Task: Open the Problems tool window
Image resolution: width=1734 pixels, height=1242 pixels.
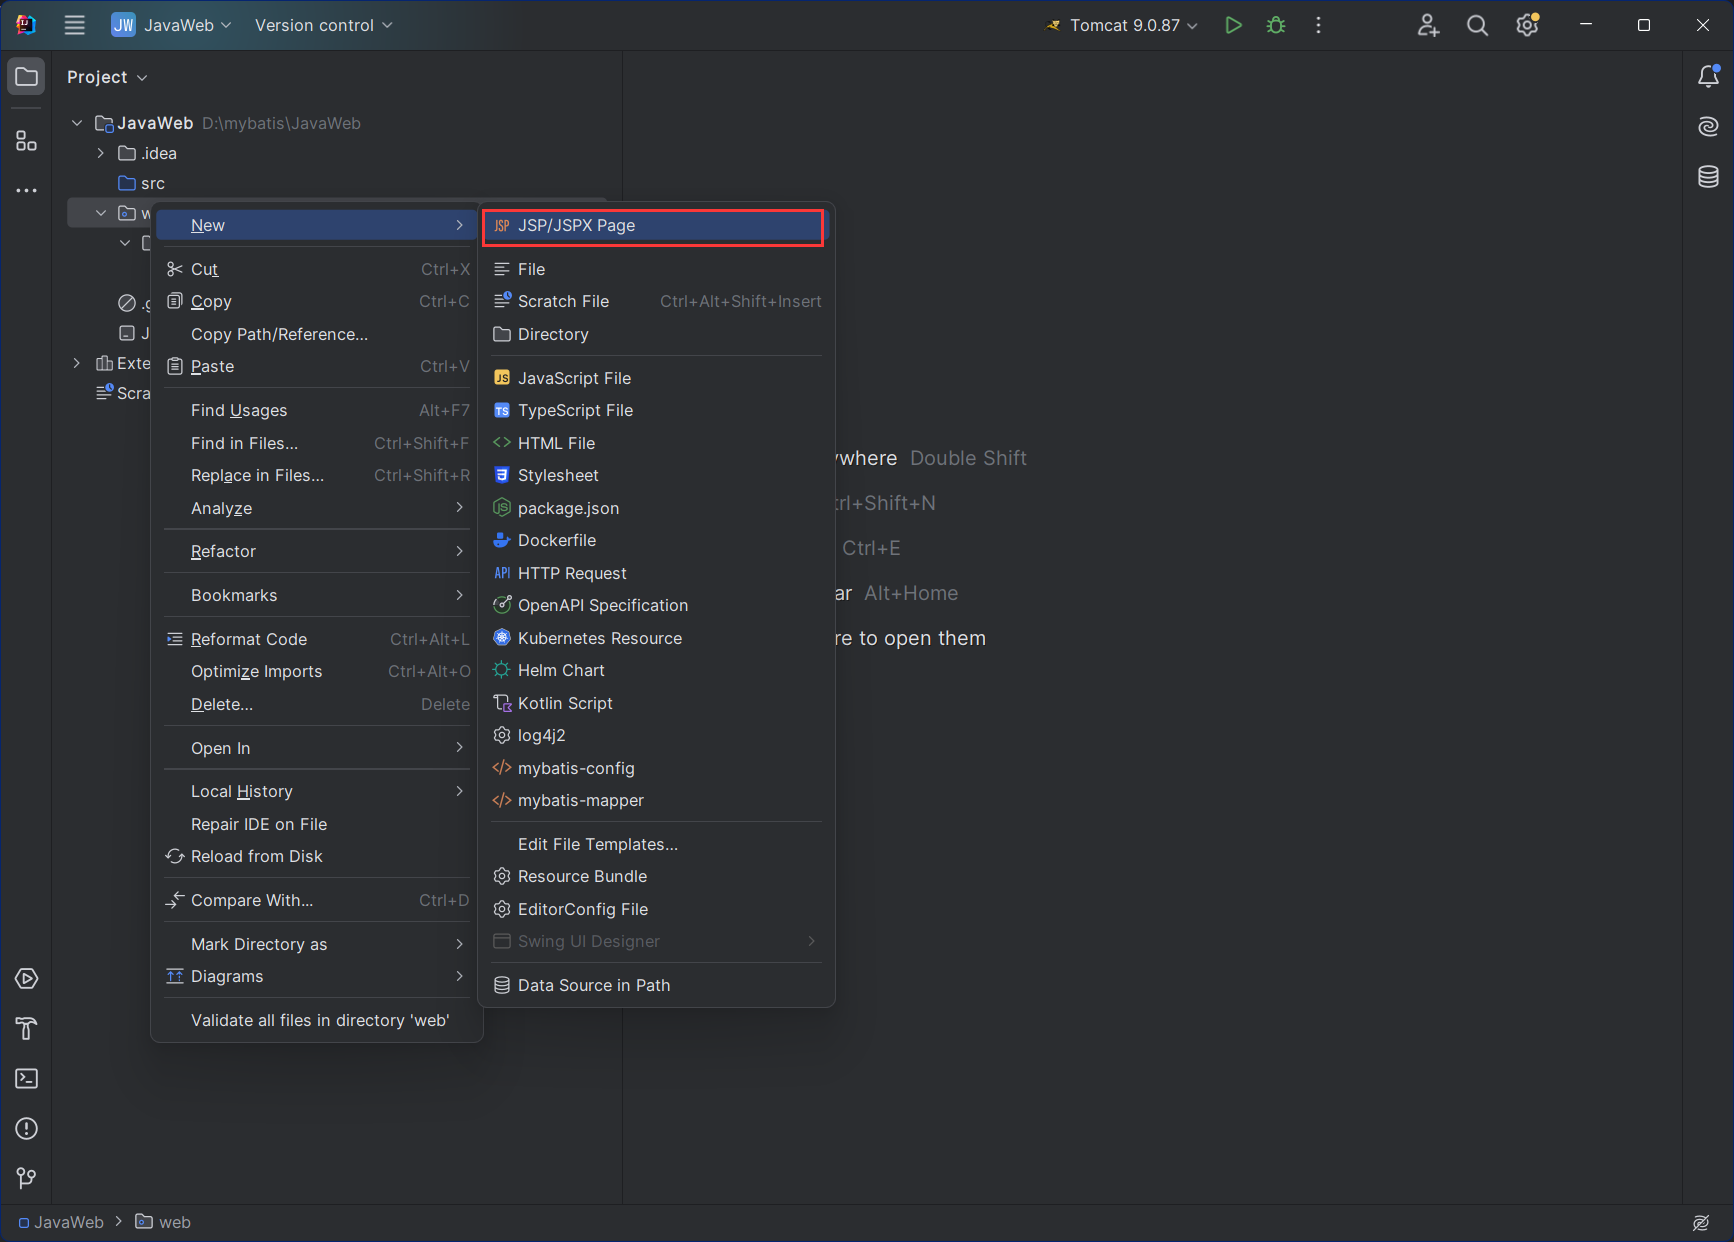Action: coord(27,1129)
